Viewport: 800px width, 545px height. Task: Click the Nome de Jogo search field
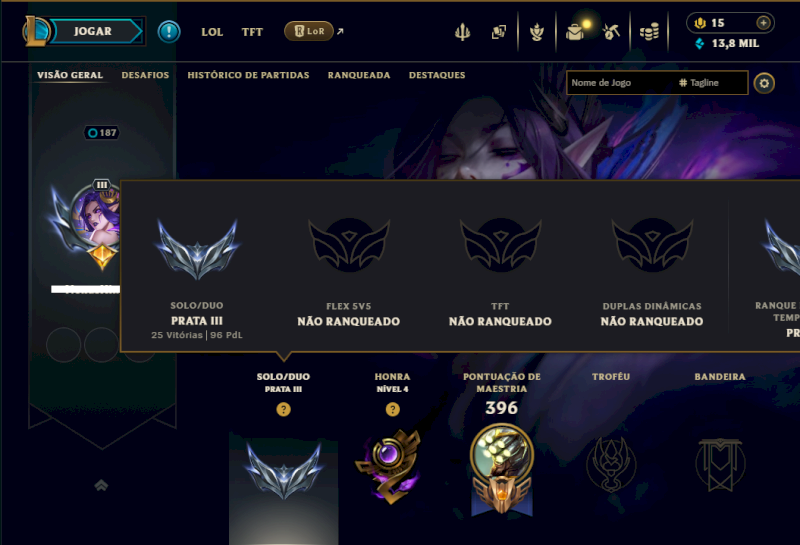pos(620,83)
